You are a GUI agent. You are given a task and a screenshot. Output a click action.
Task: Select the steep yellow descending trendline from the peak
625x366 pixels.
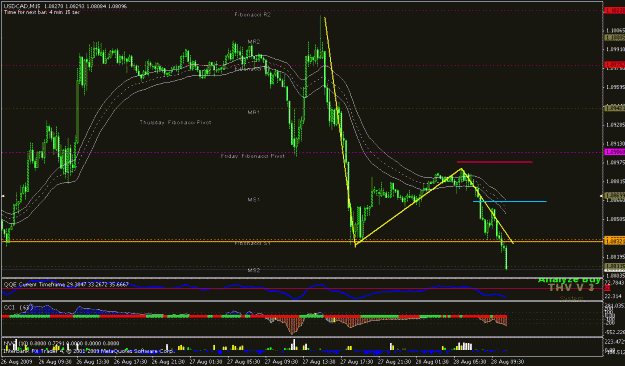pos(340,132)
